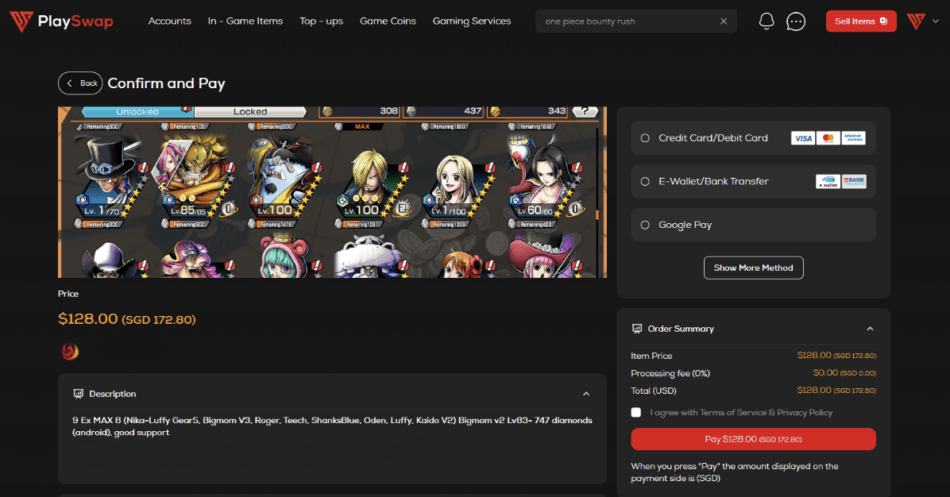Select Credit Card/Debit Card payment option
This screenshot has width=950, height=497.
645,138
